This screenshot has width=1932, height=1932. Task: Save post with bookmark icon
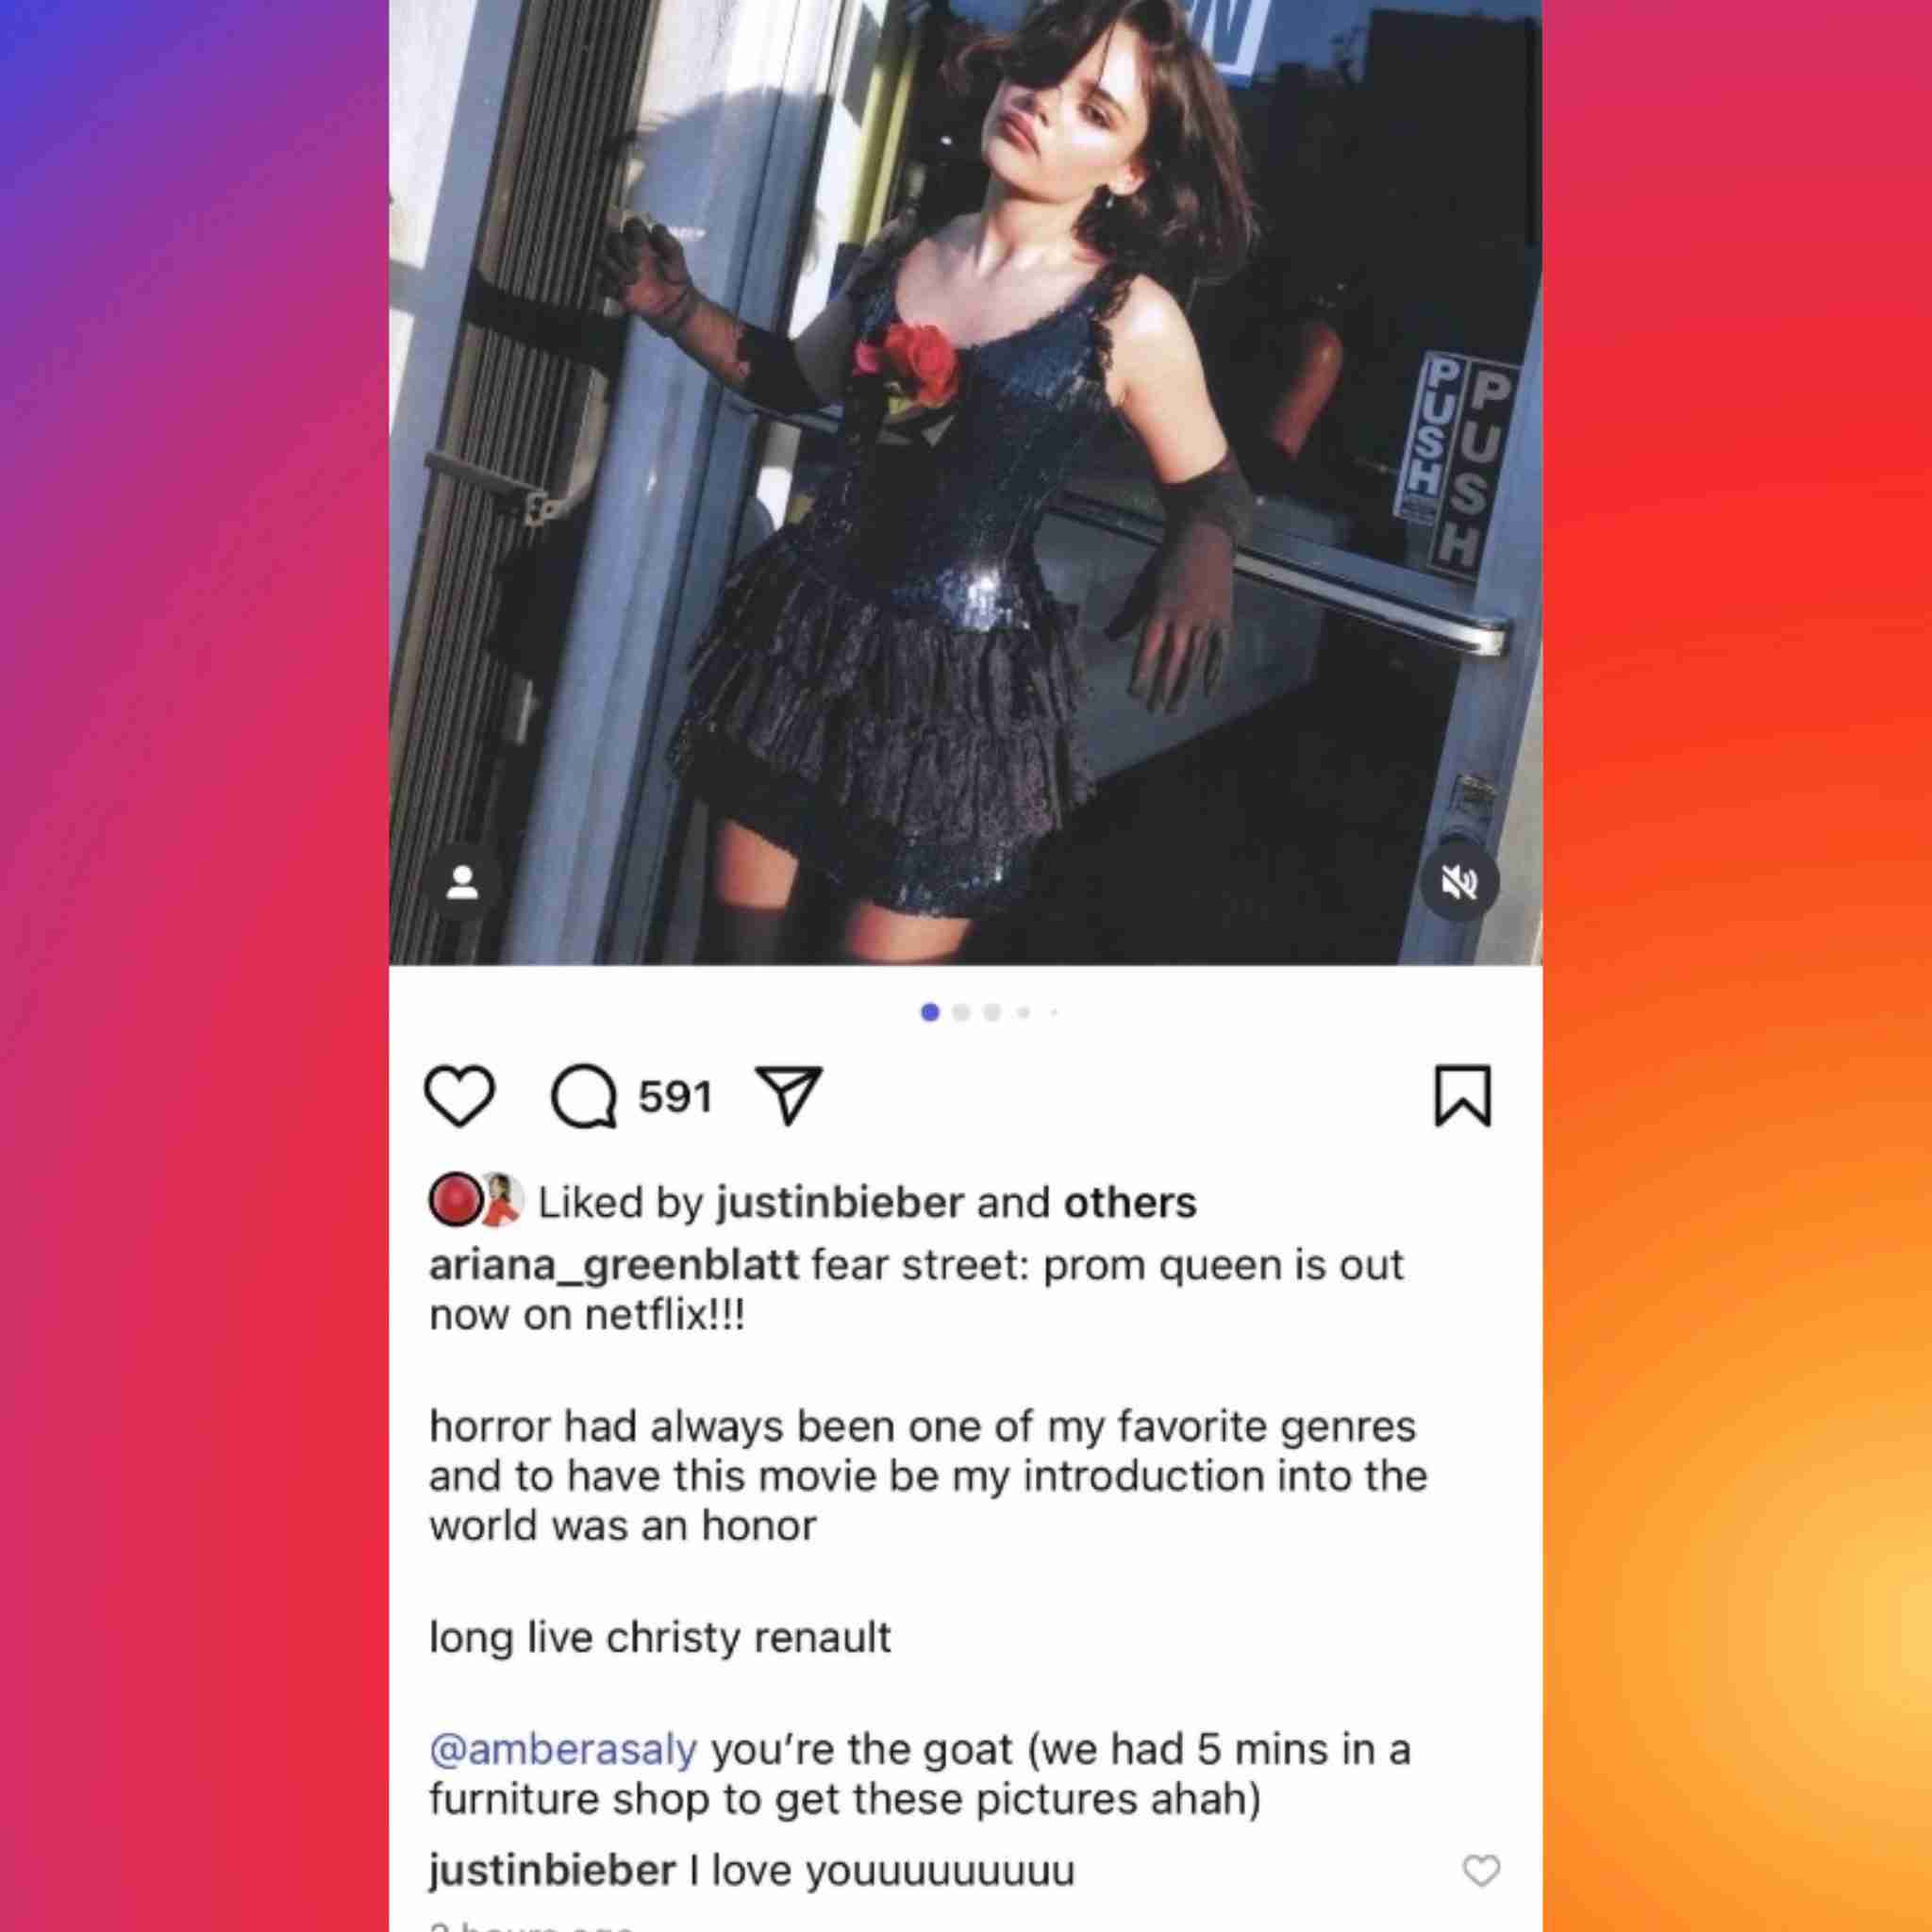1463,1096
